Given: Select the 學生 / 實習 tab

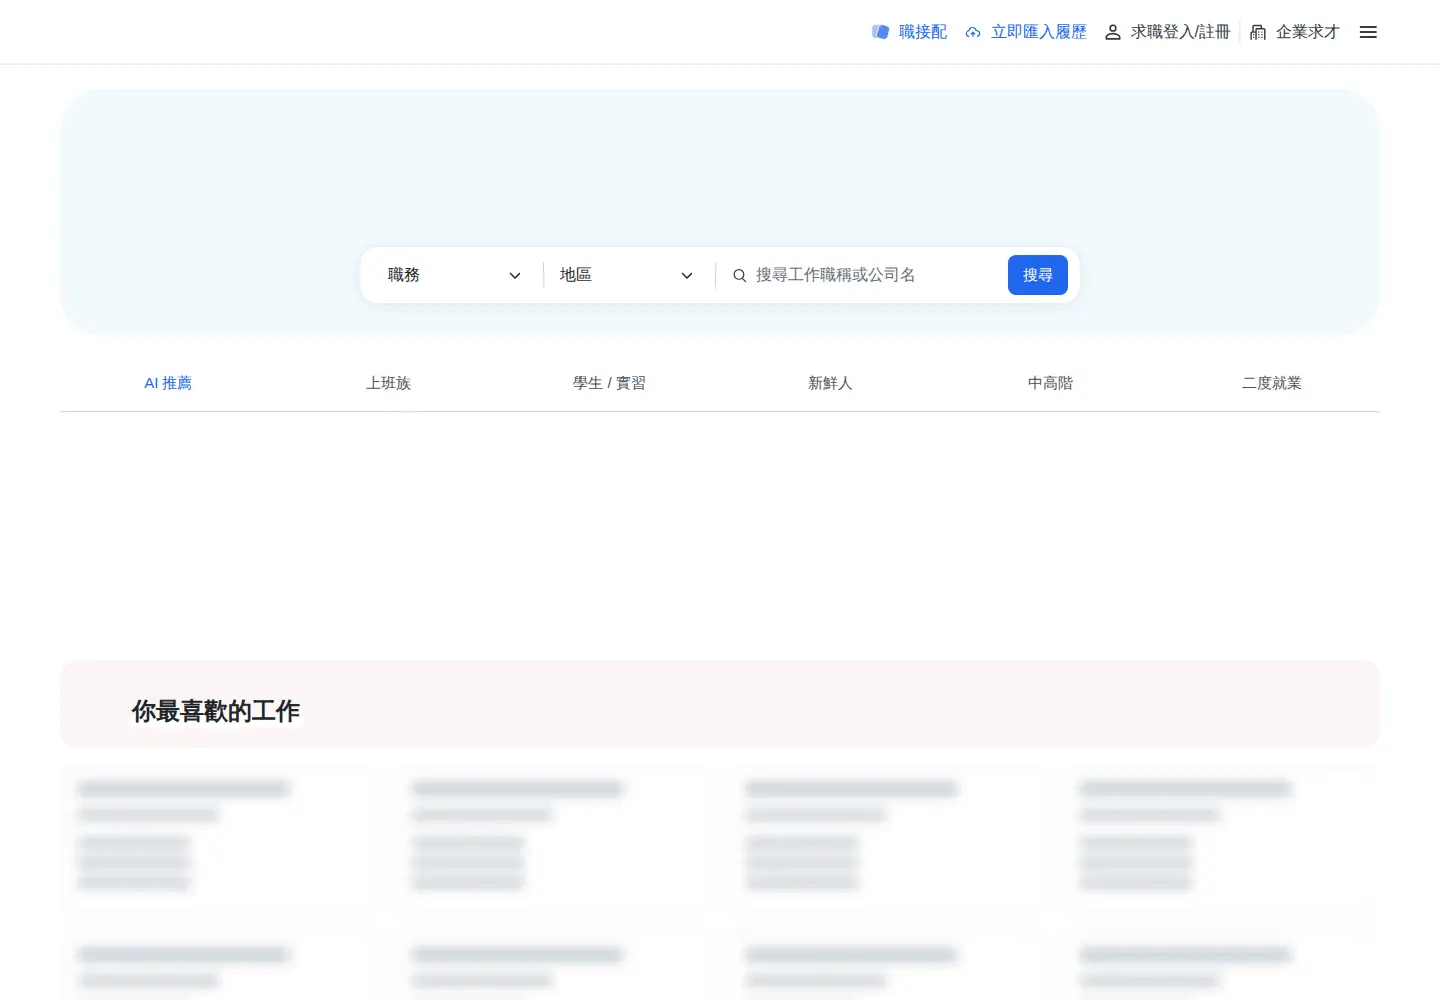Looking at the screenshot, I should coord(609,383).
